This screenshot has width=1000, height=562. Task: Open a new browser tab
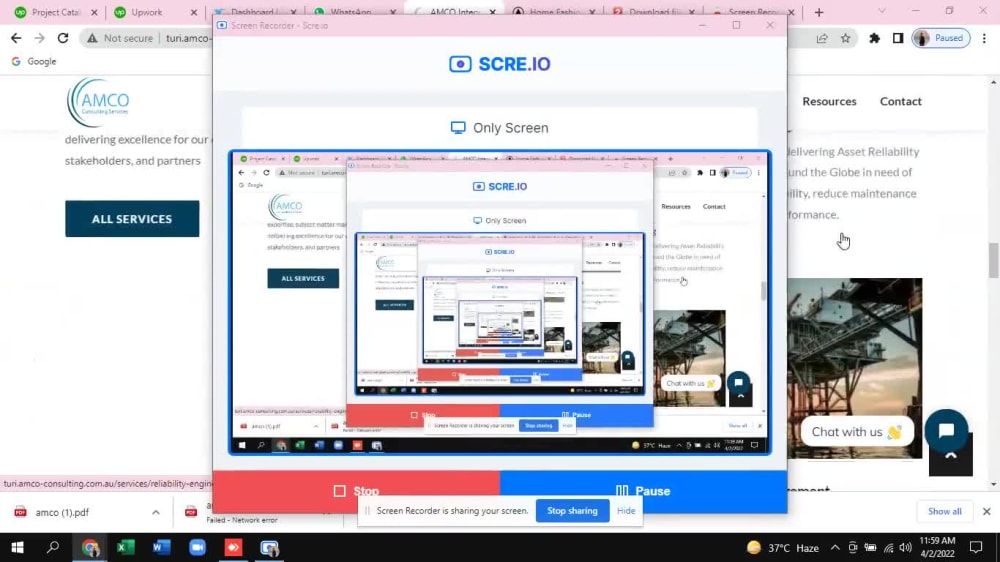(819, 12)
